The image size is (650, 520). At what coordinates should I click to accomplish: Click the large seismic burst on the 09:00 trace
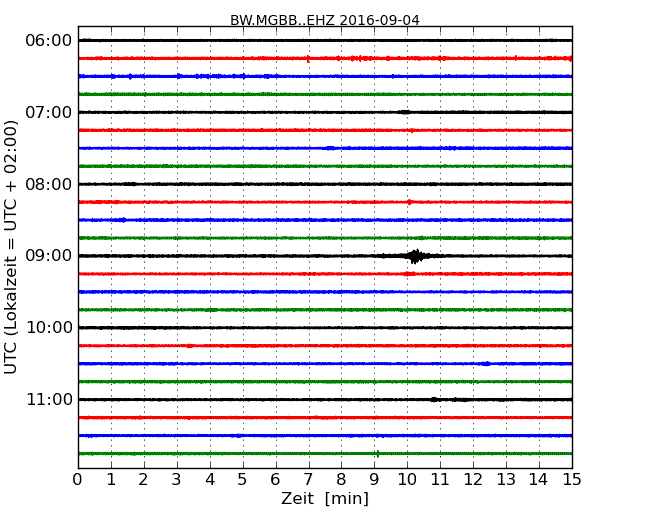pyautogui.click(x=416, y=256)
